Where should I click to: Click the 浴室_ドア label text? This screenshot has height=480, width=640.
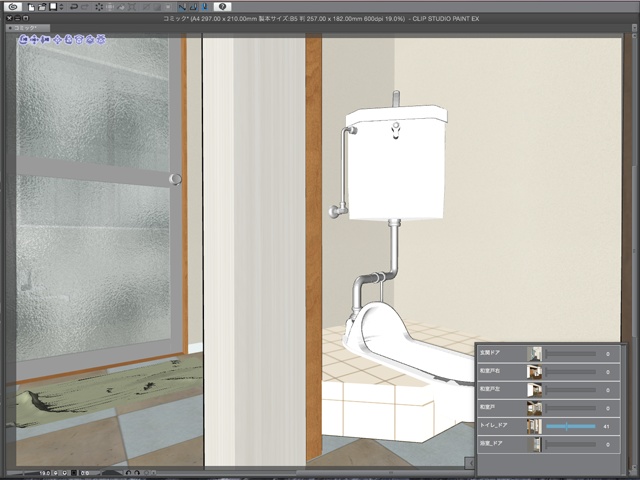click(491, 443)
